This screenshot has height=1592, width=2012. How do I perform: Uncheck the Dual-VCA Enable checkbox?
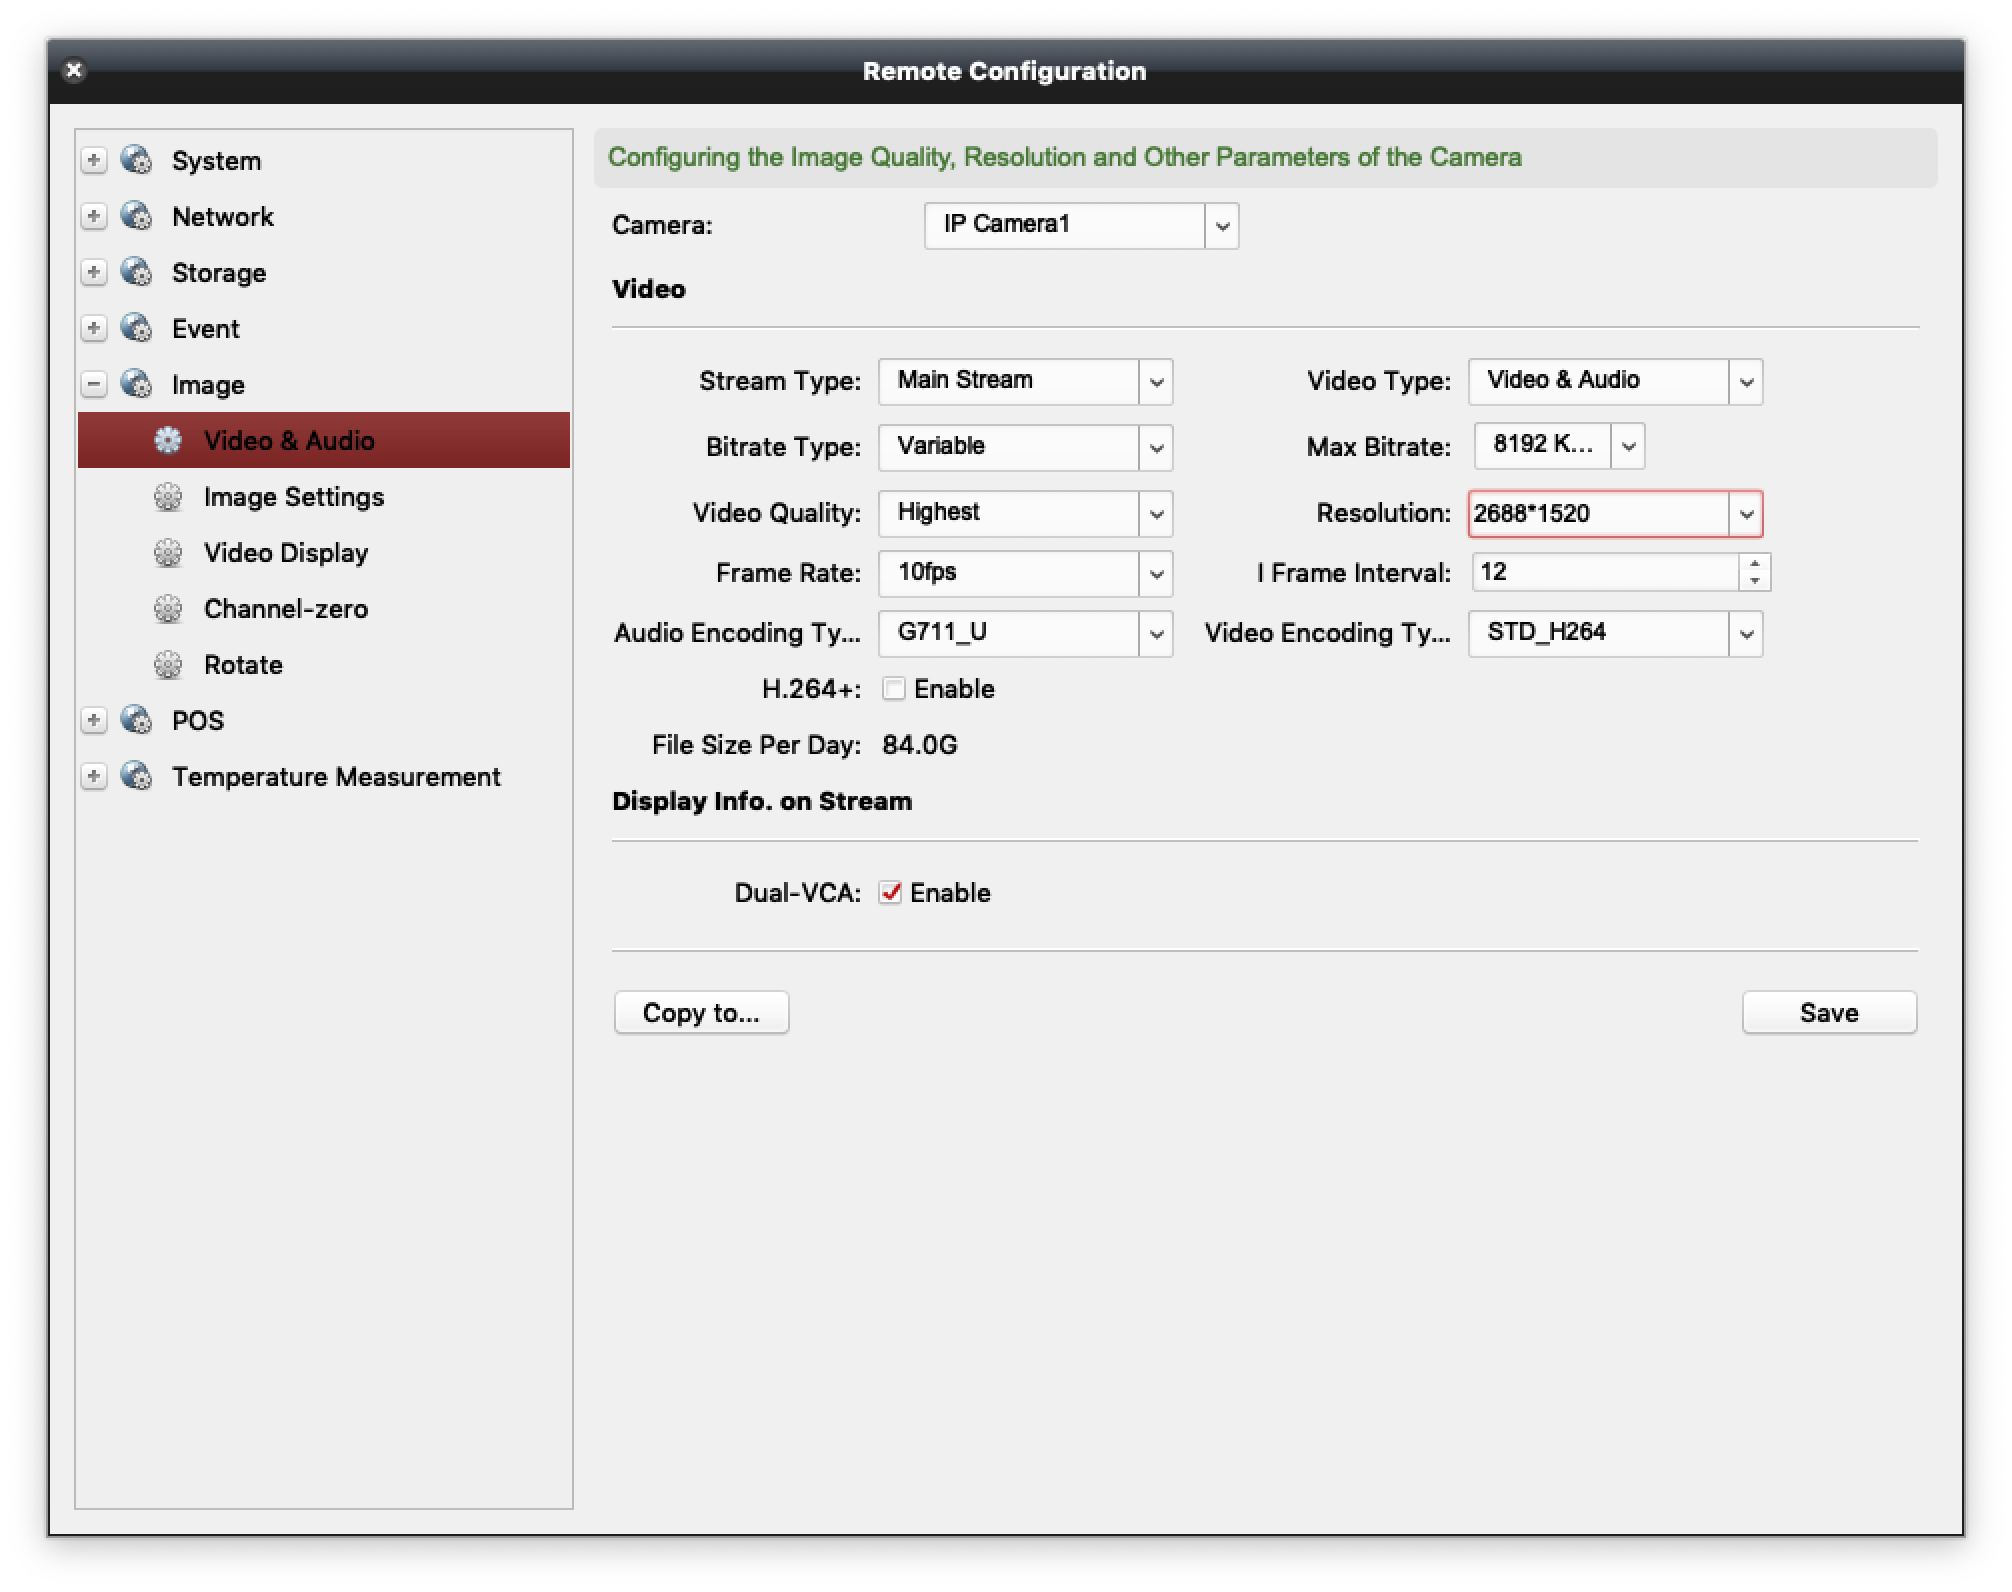(890, 893)
